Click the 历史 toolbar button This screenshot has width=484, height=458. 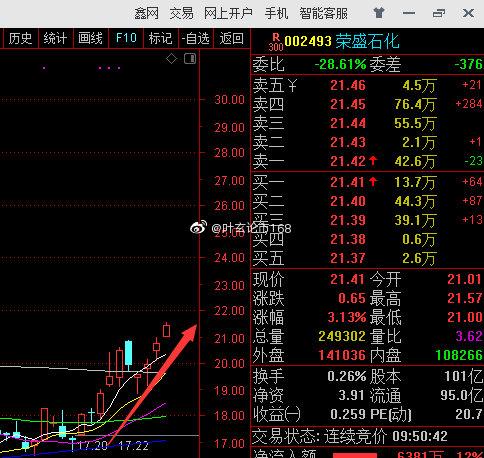pyautogui.click(x=21, y=38)
